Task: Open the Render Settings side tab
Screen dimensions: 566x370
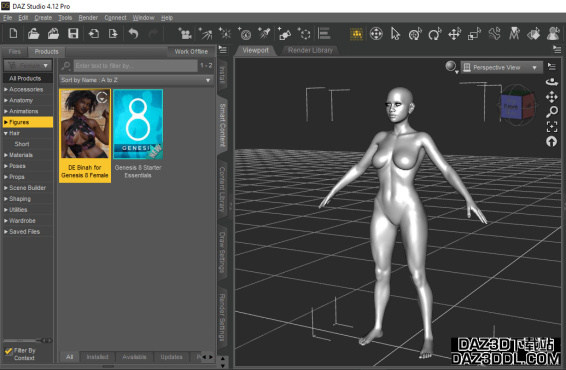Action: pos(222,318)
